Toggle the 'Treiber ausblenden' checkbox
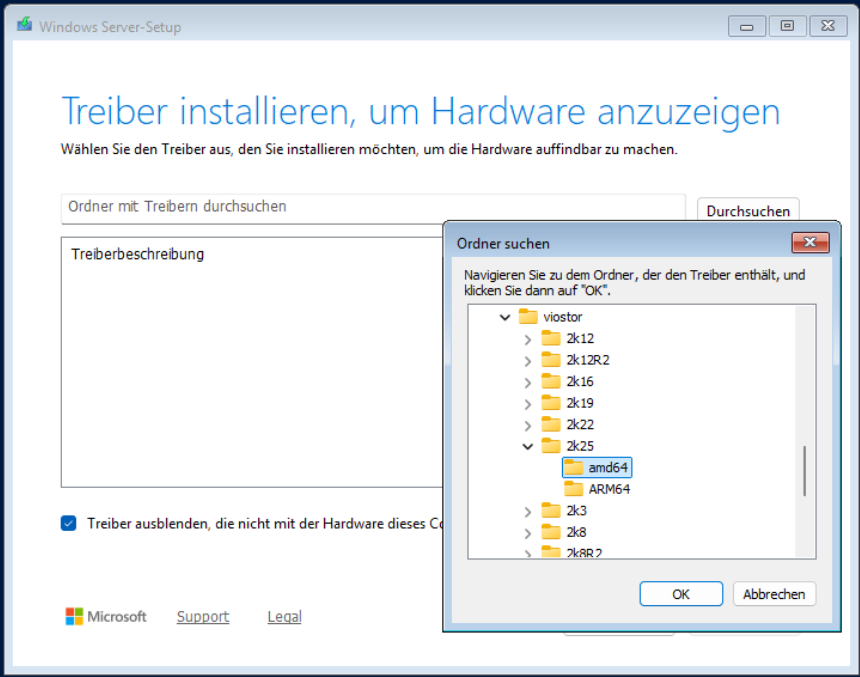This screenshot has width=860, height=677. click(68, 523)
